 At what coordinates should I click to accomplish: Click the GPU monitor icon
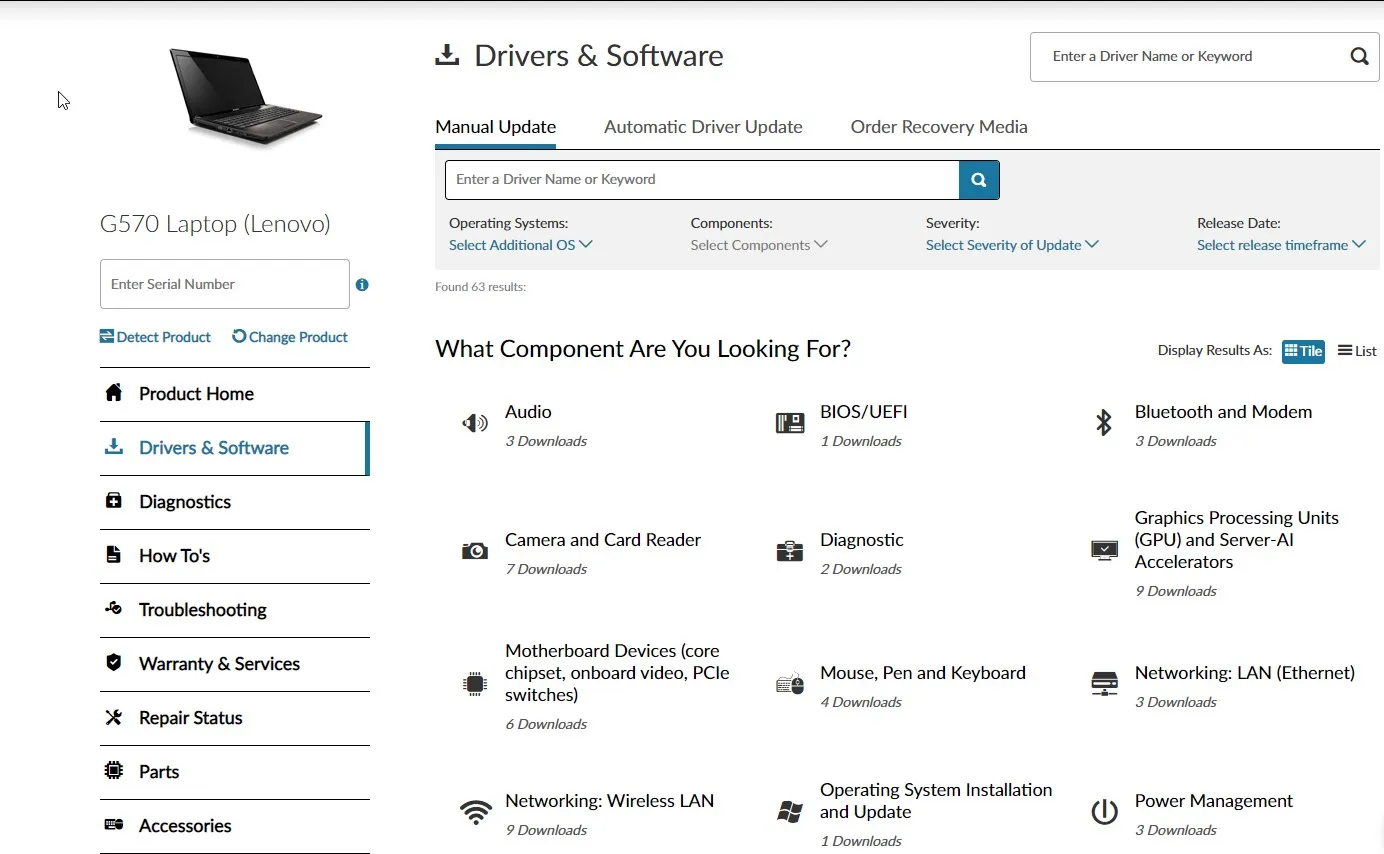click(x=1104, y=550)
